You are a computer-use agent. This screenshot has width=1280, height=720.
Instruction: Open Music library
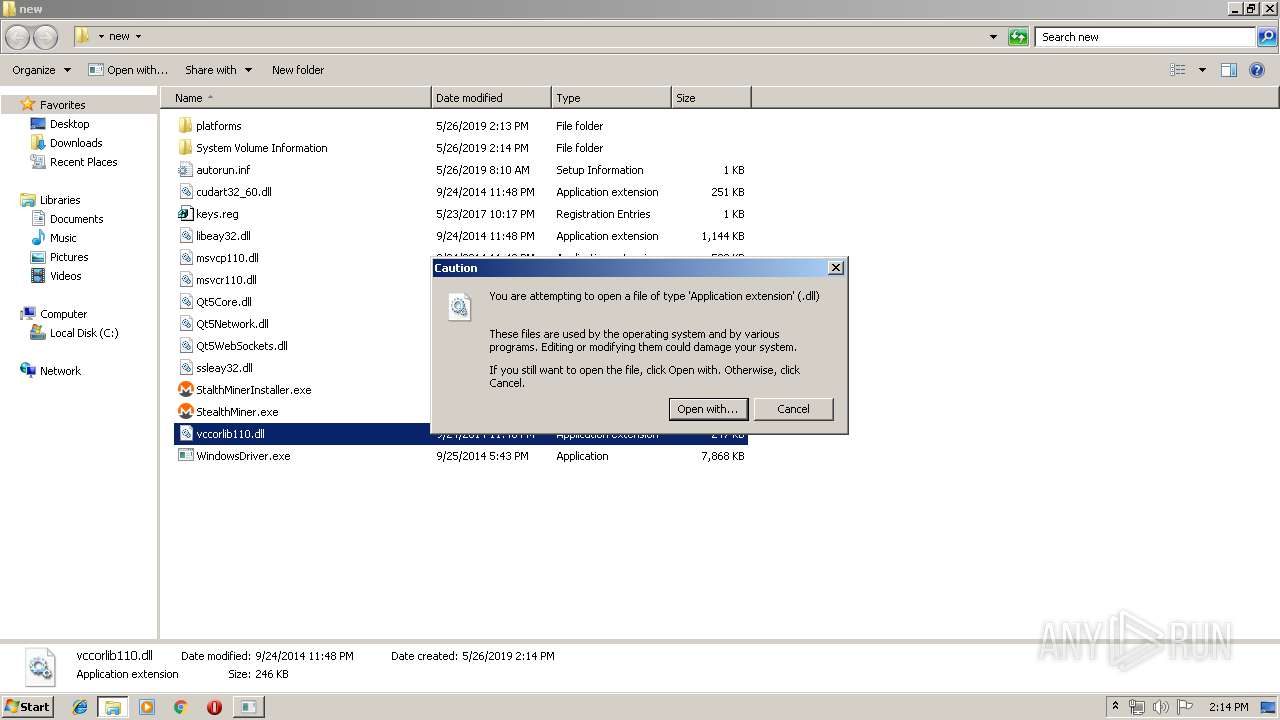[63, 238]
